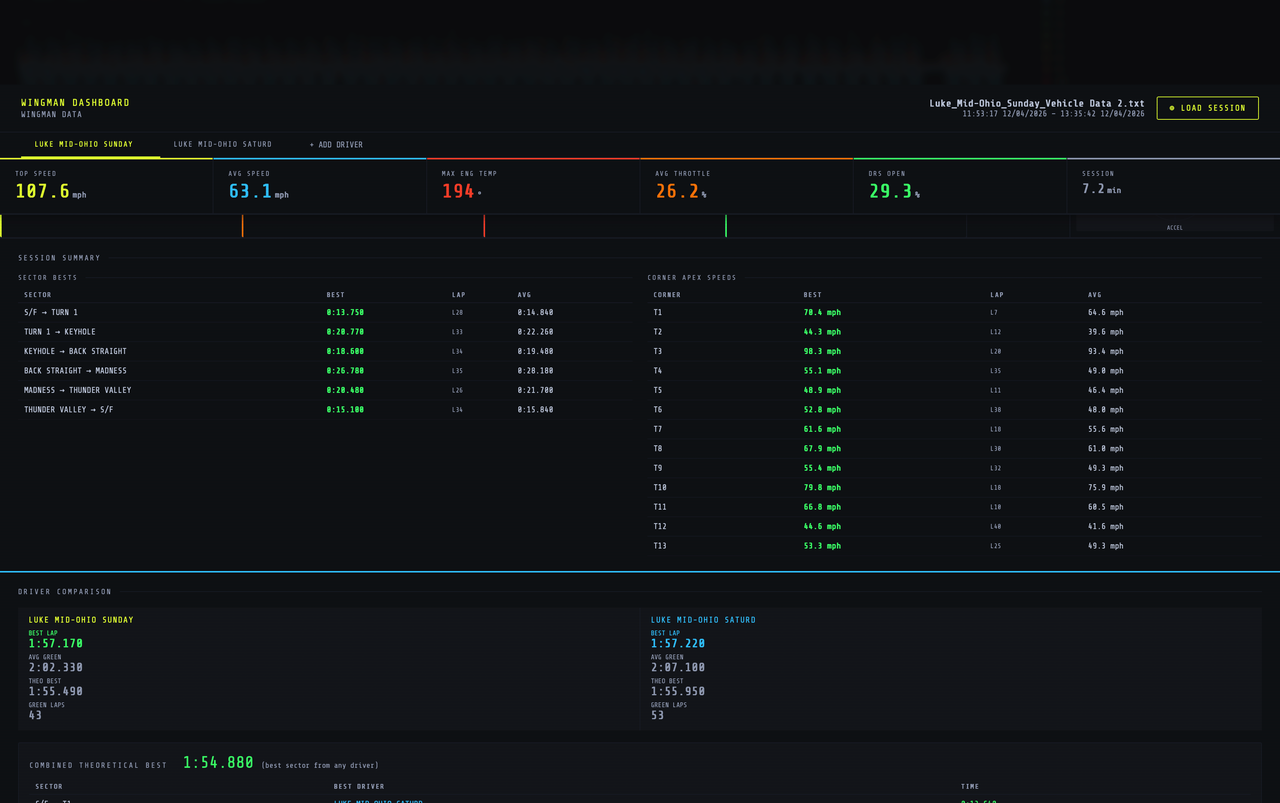Select the Keyhole → Back Straight sector row

click(x=325, y=352)
